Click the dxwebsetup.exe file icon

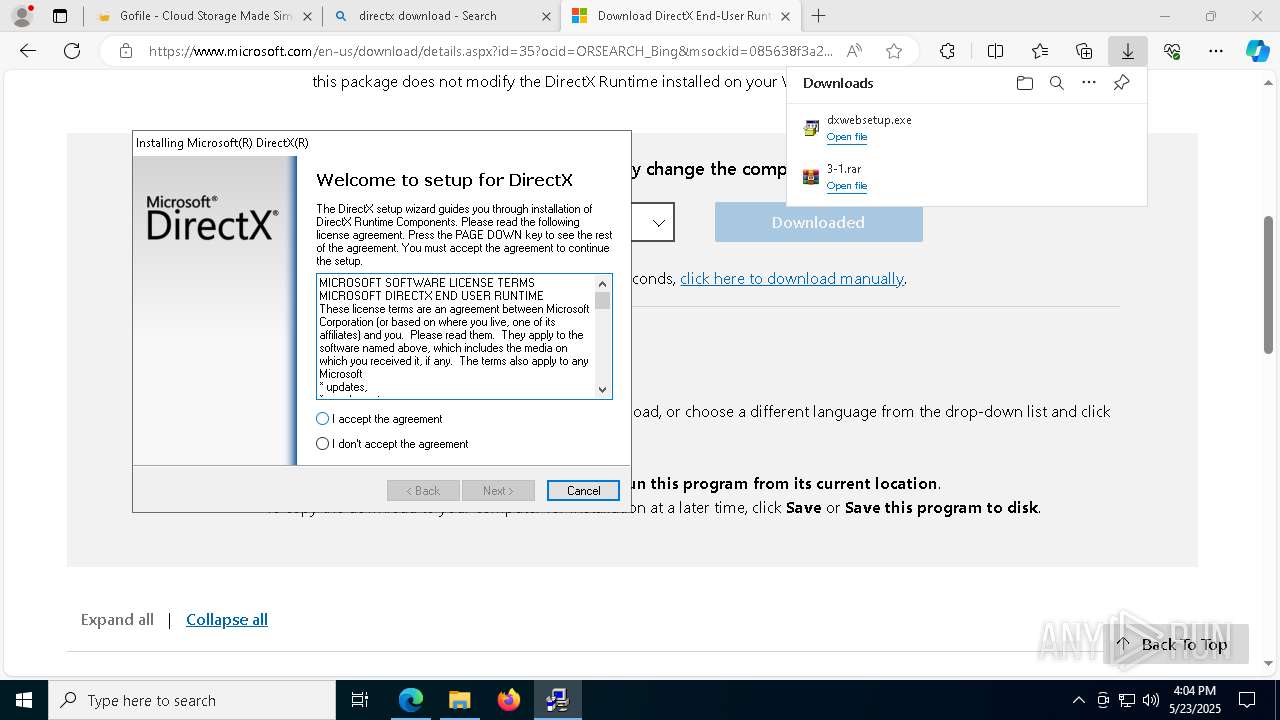811,128
